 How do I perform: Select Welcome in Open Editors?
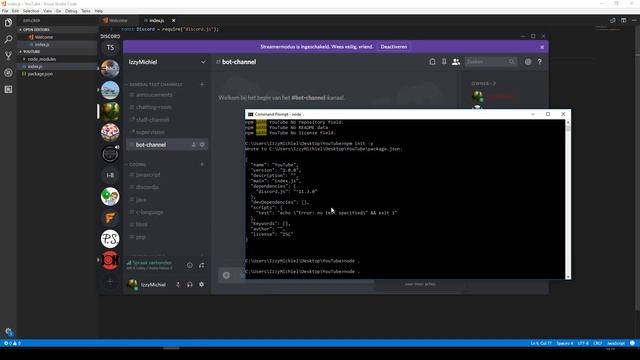tap(44, 37)
